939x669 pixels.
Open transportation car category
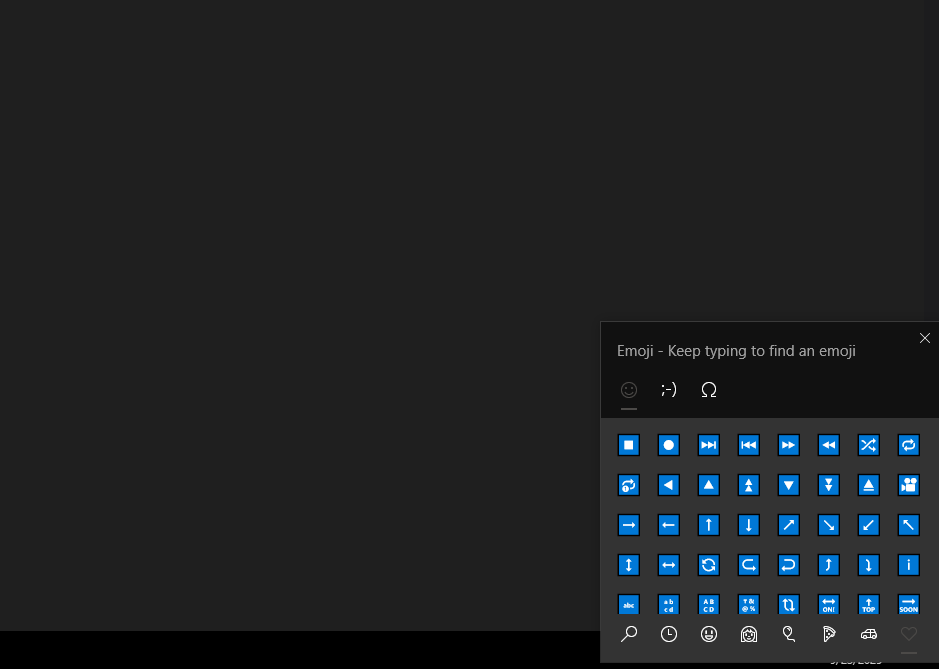tap(869, 634)
